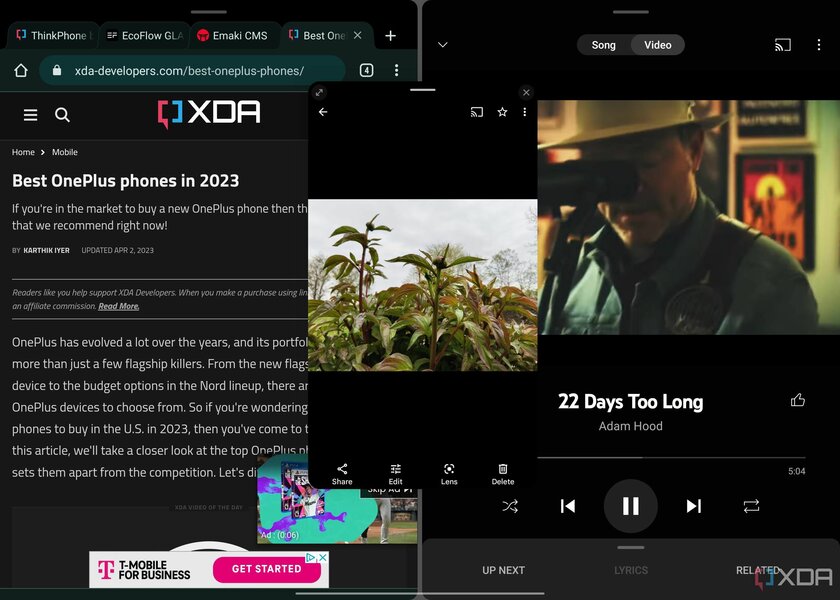This screenshot has width=840, height=600.
Task: Open Chrome home page icon
Action: click(21, 70)
